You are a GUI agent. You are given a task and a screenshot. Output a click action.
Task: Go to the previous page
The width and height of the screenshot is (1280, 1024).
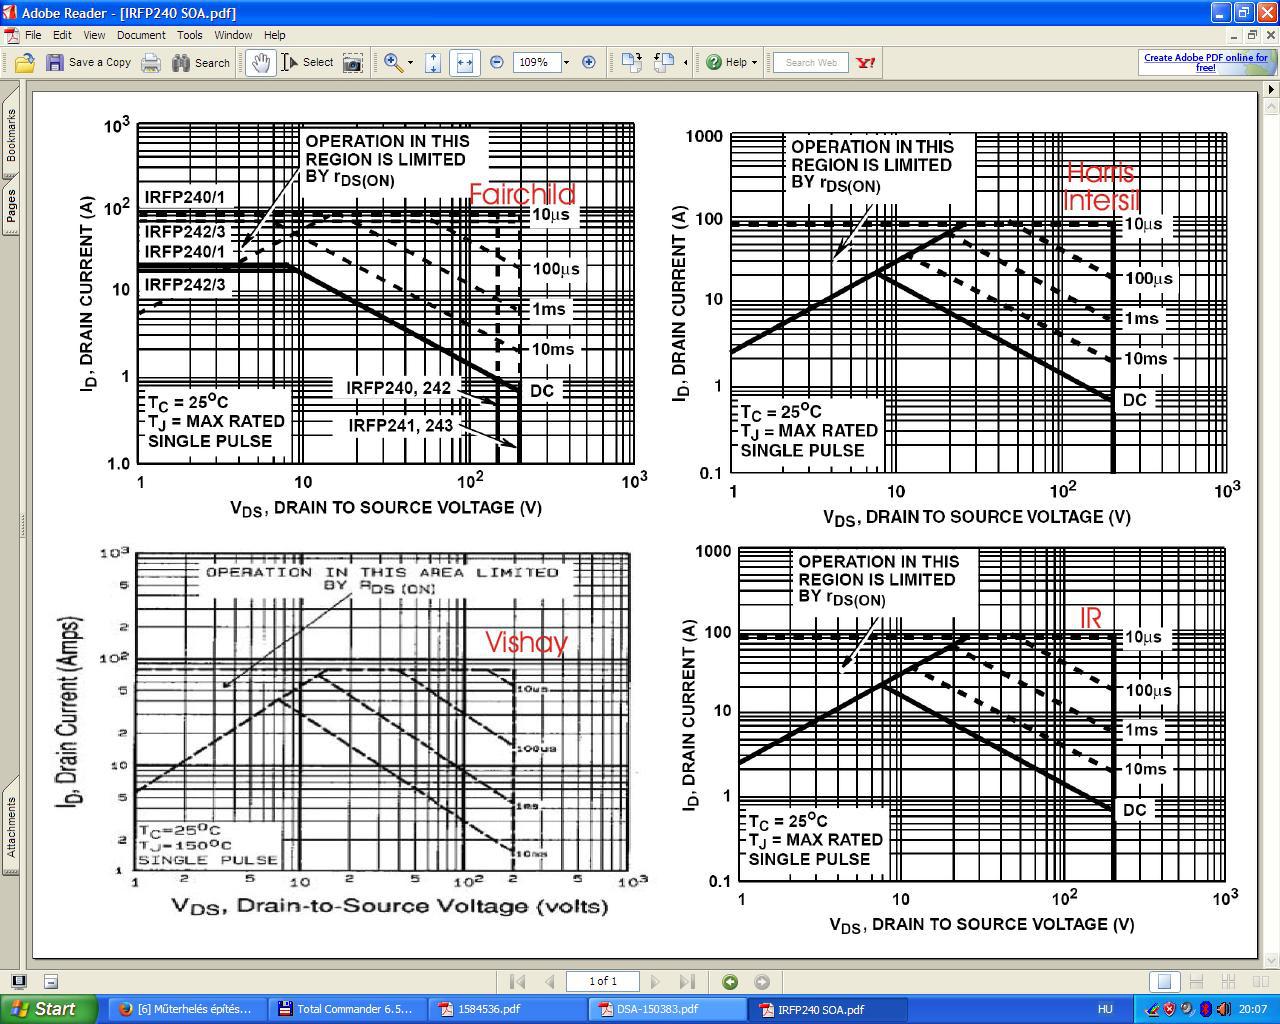point(549,982)
